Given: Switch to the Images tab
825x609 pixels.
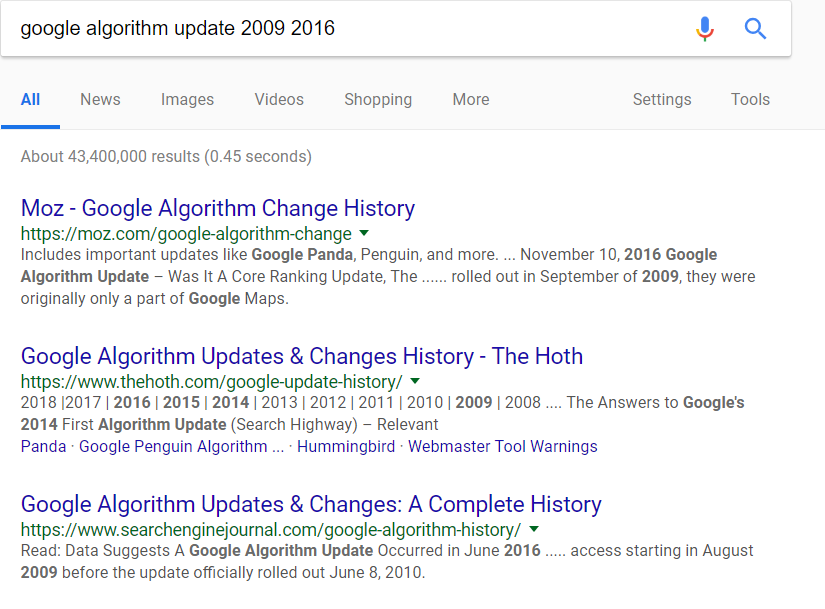Looking at the screenshot, I should pos(187,99).
